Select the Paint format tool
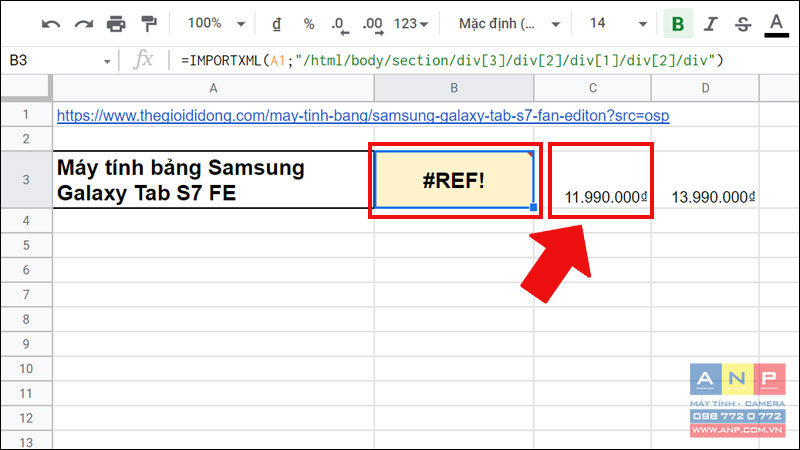The height and width of the screenshot is (450, 800). pyautogui.click(x=149, y=24)
